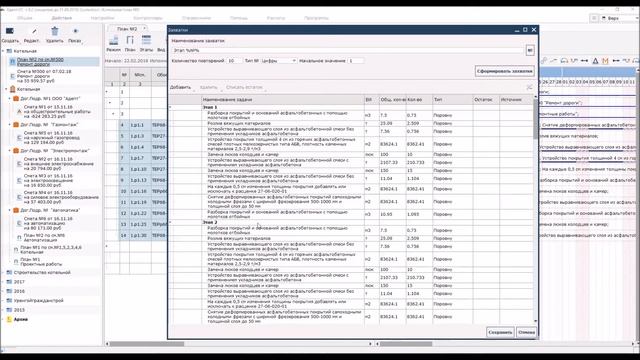
Task: Click the double arrow icon left of triangle
Action: pos(584,60)
